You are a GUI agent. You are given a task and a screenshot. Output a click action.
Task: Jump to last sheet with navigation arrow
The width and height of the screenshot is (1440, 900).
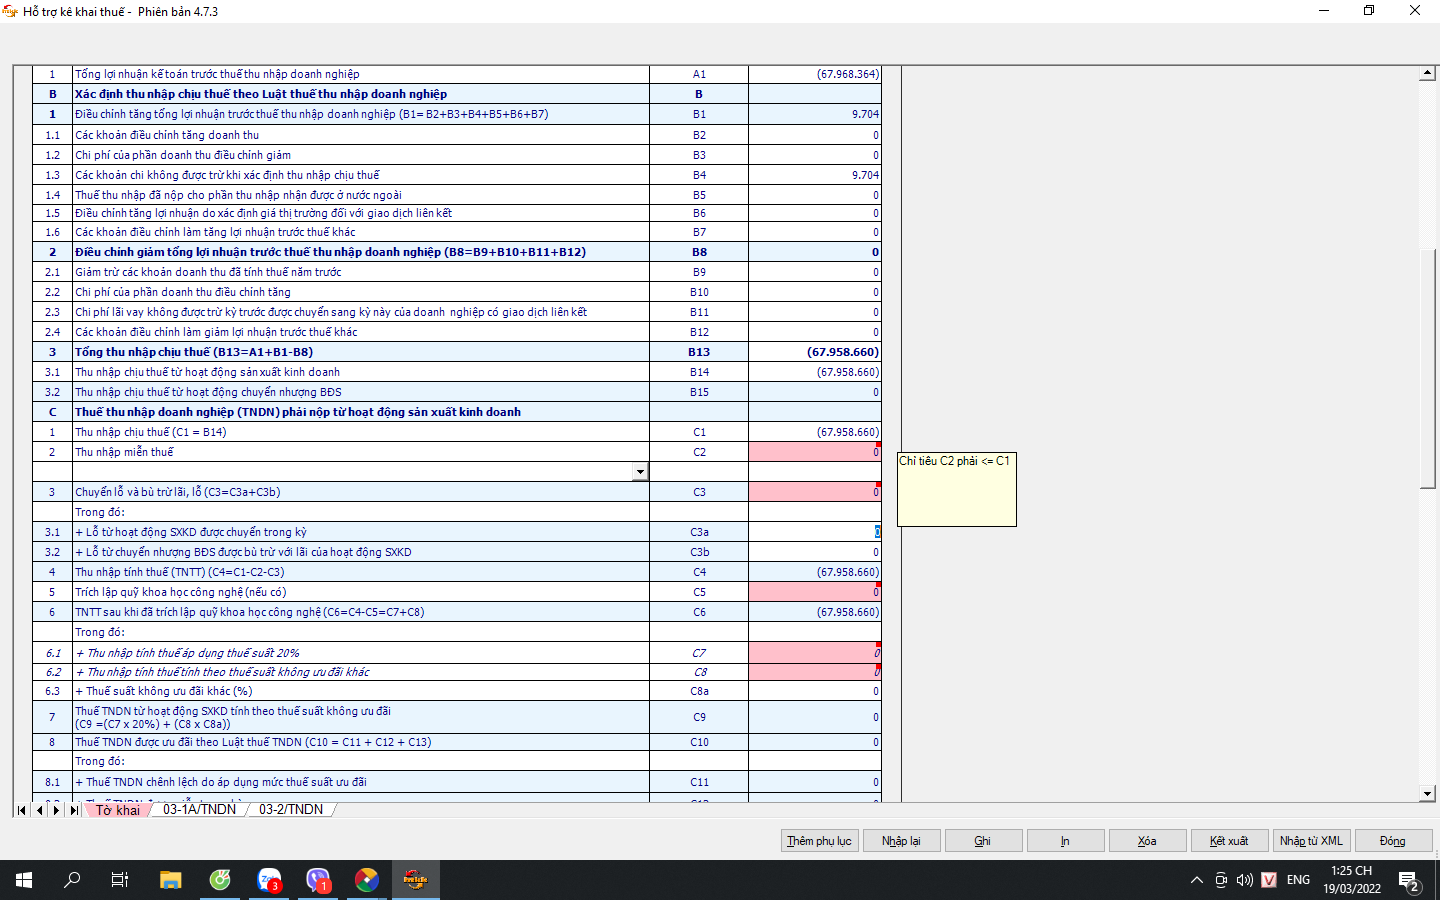(x=74, y=810)
